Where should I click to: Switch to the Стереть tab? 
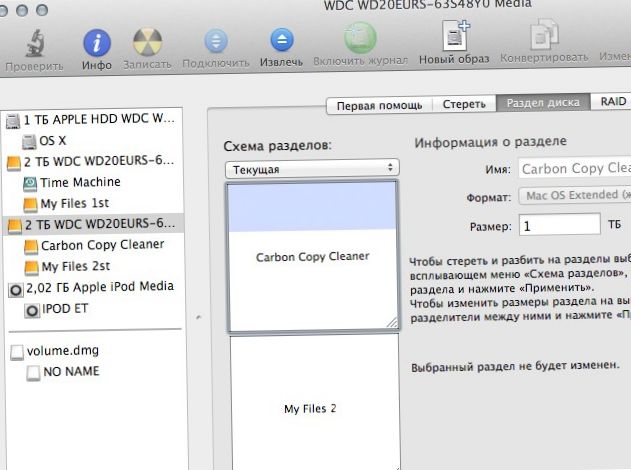coord(464,104)
